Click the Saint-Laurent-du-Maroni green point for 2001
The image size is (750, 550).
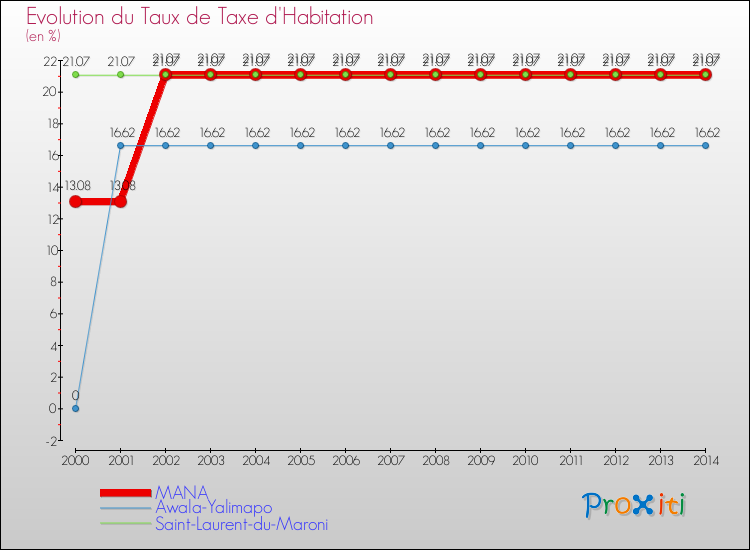[x=121, y=75]
